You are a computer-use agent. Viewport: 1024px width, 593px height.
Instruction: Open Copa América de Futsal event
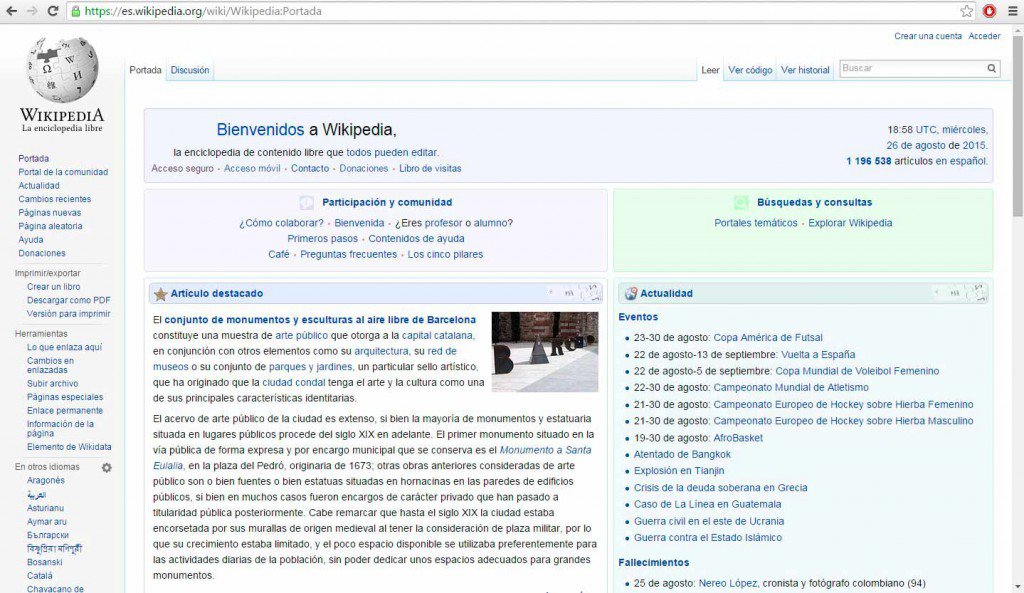(768, 338)
